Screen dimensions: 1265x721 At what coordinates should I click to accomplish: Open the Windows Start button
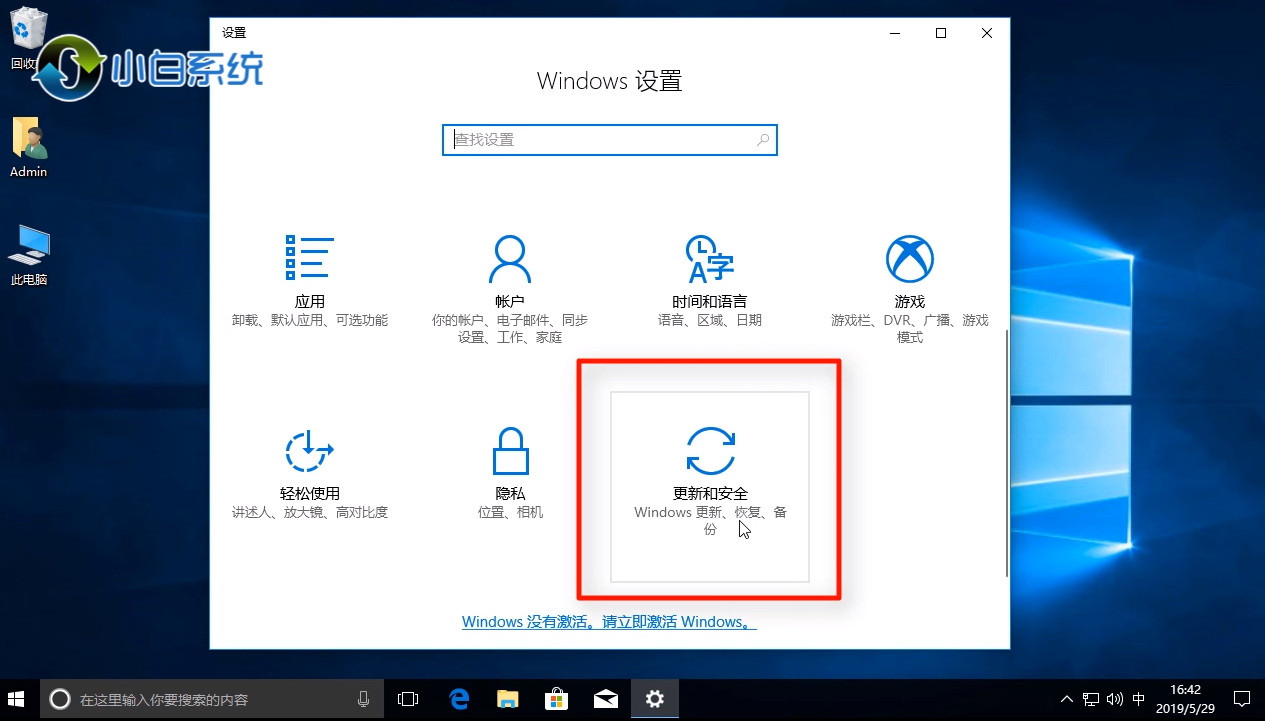(17, 699)
